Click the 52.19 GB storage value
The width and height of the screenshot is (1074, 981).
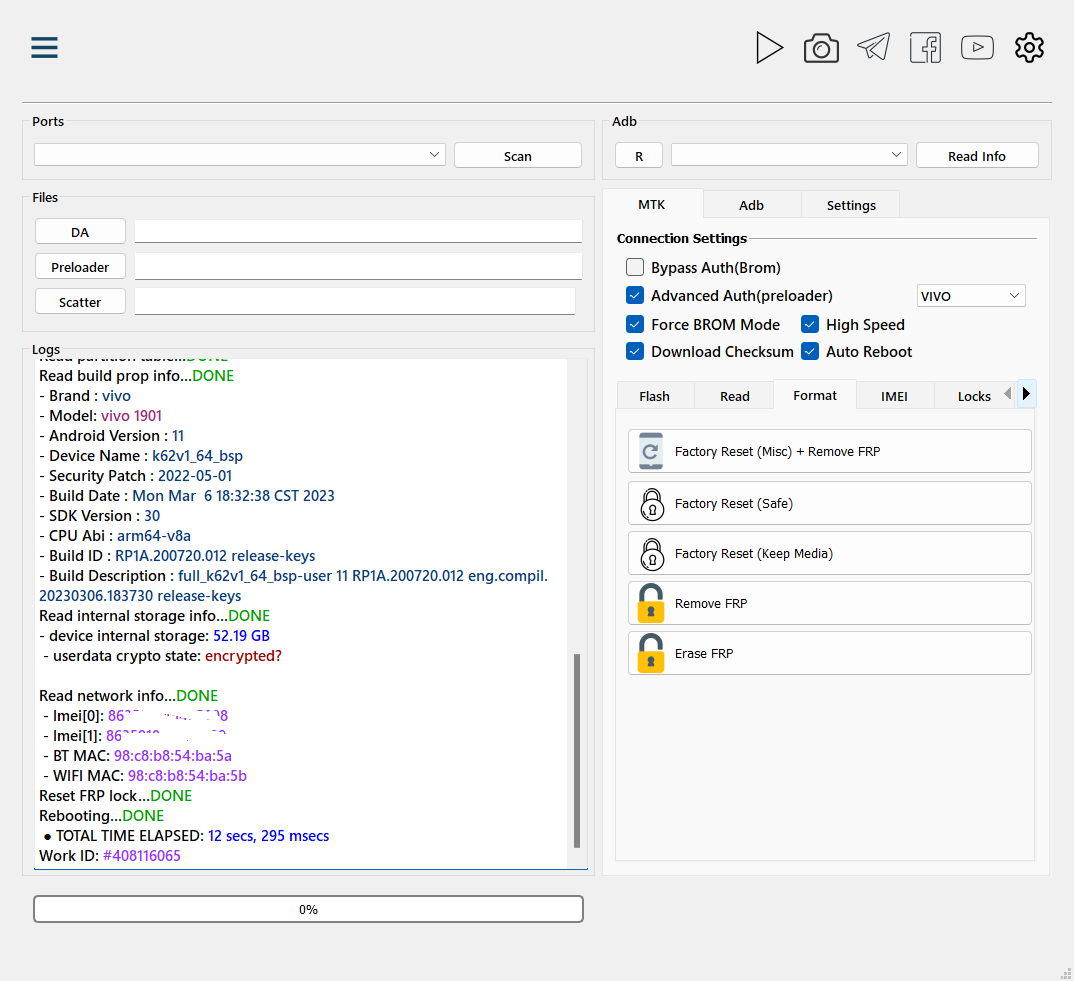point(241,635)
